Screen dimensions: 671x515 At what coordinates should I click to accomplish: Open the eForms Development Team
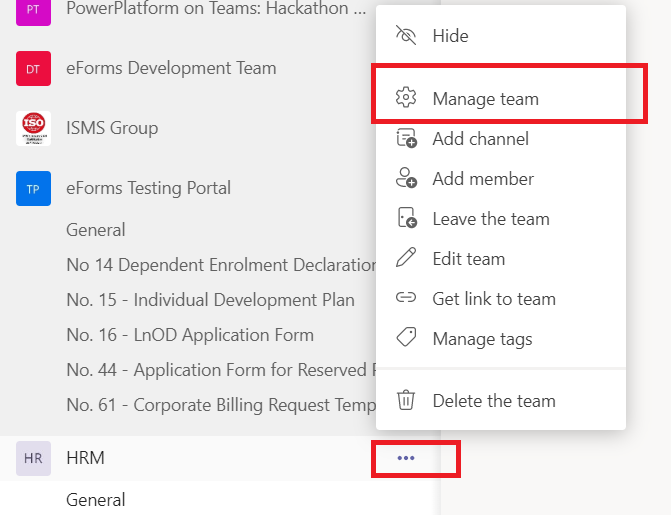coord(171,68)
